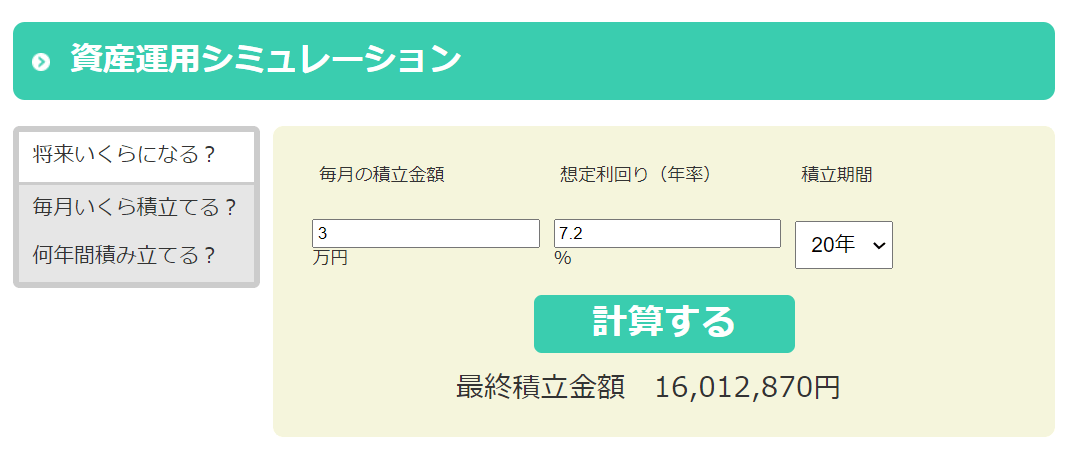Open the 20年 period dropdown
The width and height of the screenshot is (1072, 451).
pos(844,245)
